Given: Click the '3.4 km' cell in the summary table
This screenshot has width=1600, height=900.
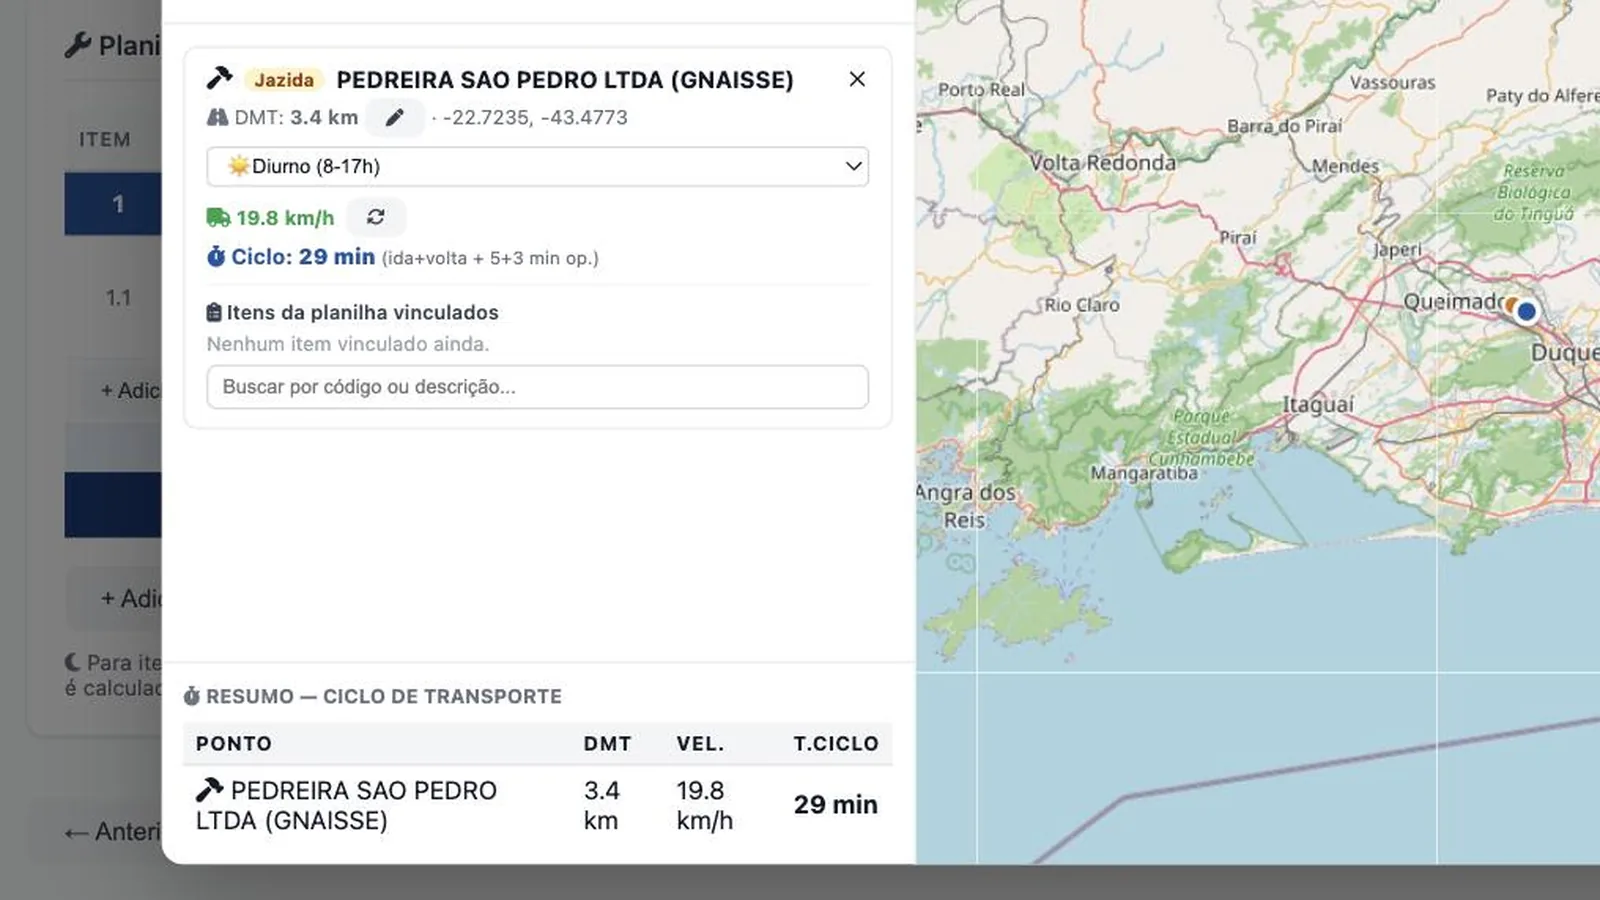Looking at the screenshot, I should (x=602, y=805).
